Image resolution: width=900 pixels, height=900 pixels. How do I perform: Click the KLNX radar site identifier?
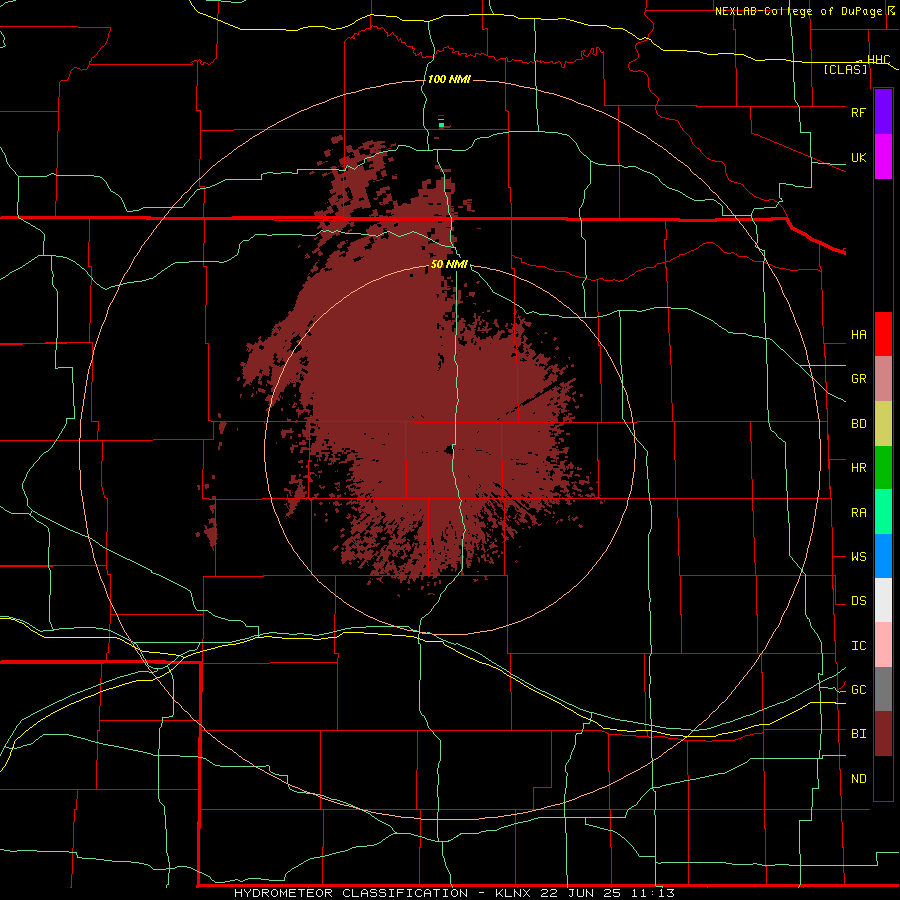[x=513, y=893]
